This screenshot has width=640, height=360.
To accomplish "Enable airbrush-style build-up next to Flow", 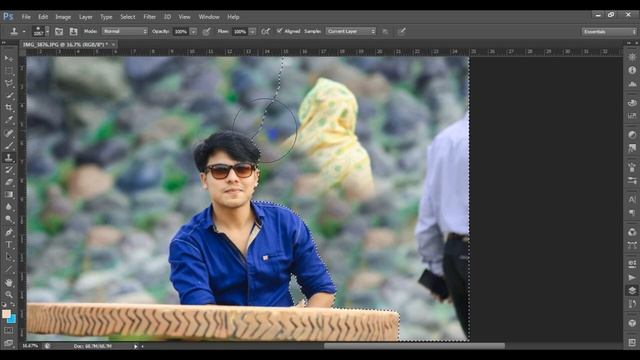I will pyautogui.click(x=265, y=31).
